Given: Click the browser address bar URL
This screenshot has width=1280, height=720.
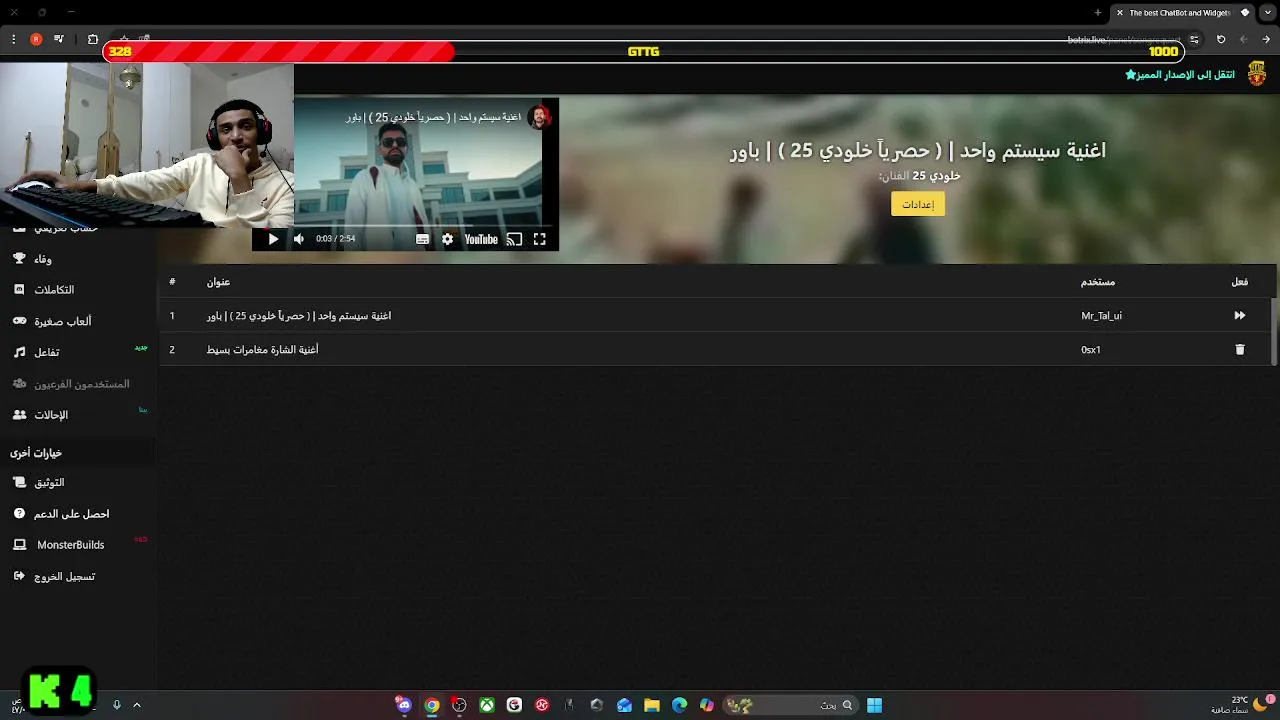Looking at the screenshot, I should [x=1124, y=39].
